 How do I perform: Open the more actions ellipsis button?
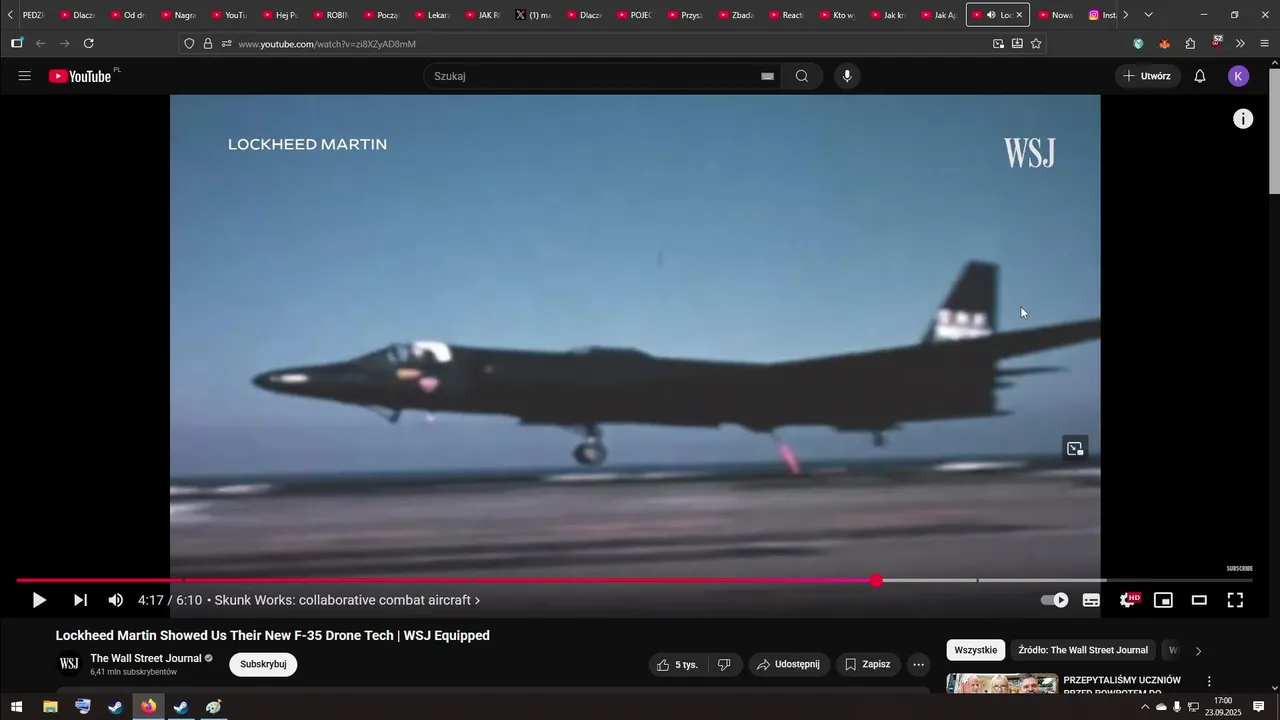pyautogui.click(x=919, y=664)
